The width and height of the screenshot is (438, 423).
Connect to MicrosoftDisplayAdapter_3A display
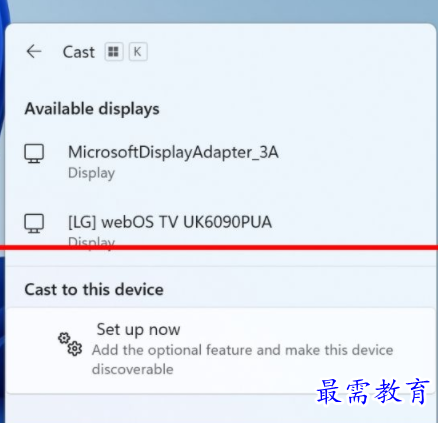pos(220,162)
